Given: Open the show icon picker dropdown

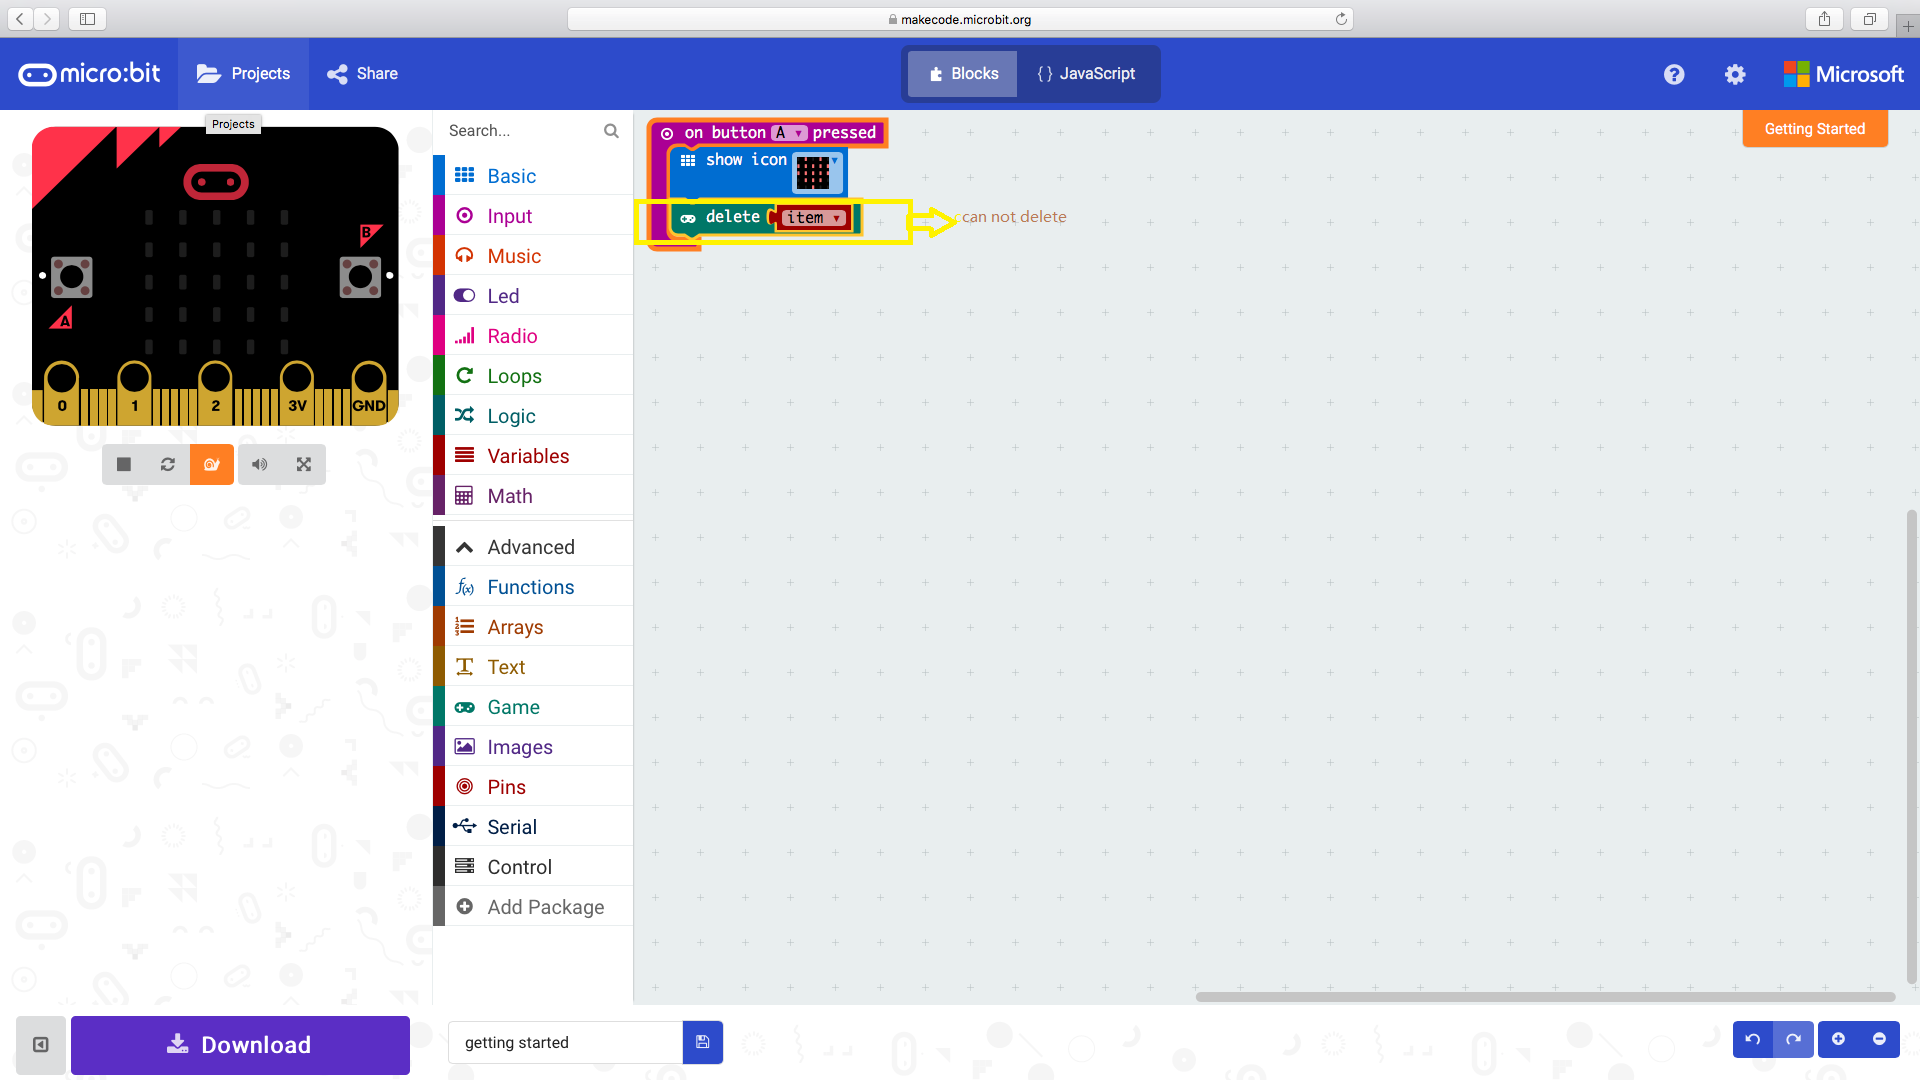Looking at the screenshot, I should [817, 172].
